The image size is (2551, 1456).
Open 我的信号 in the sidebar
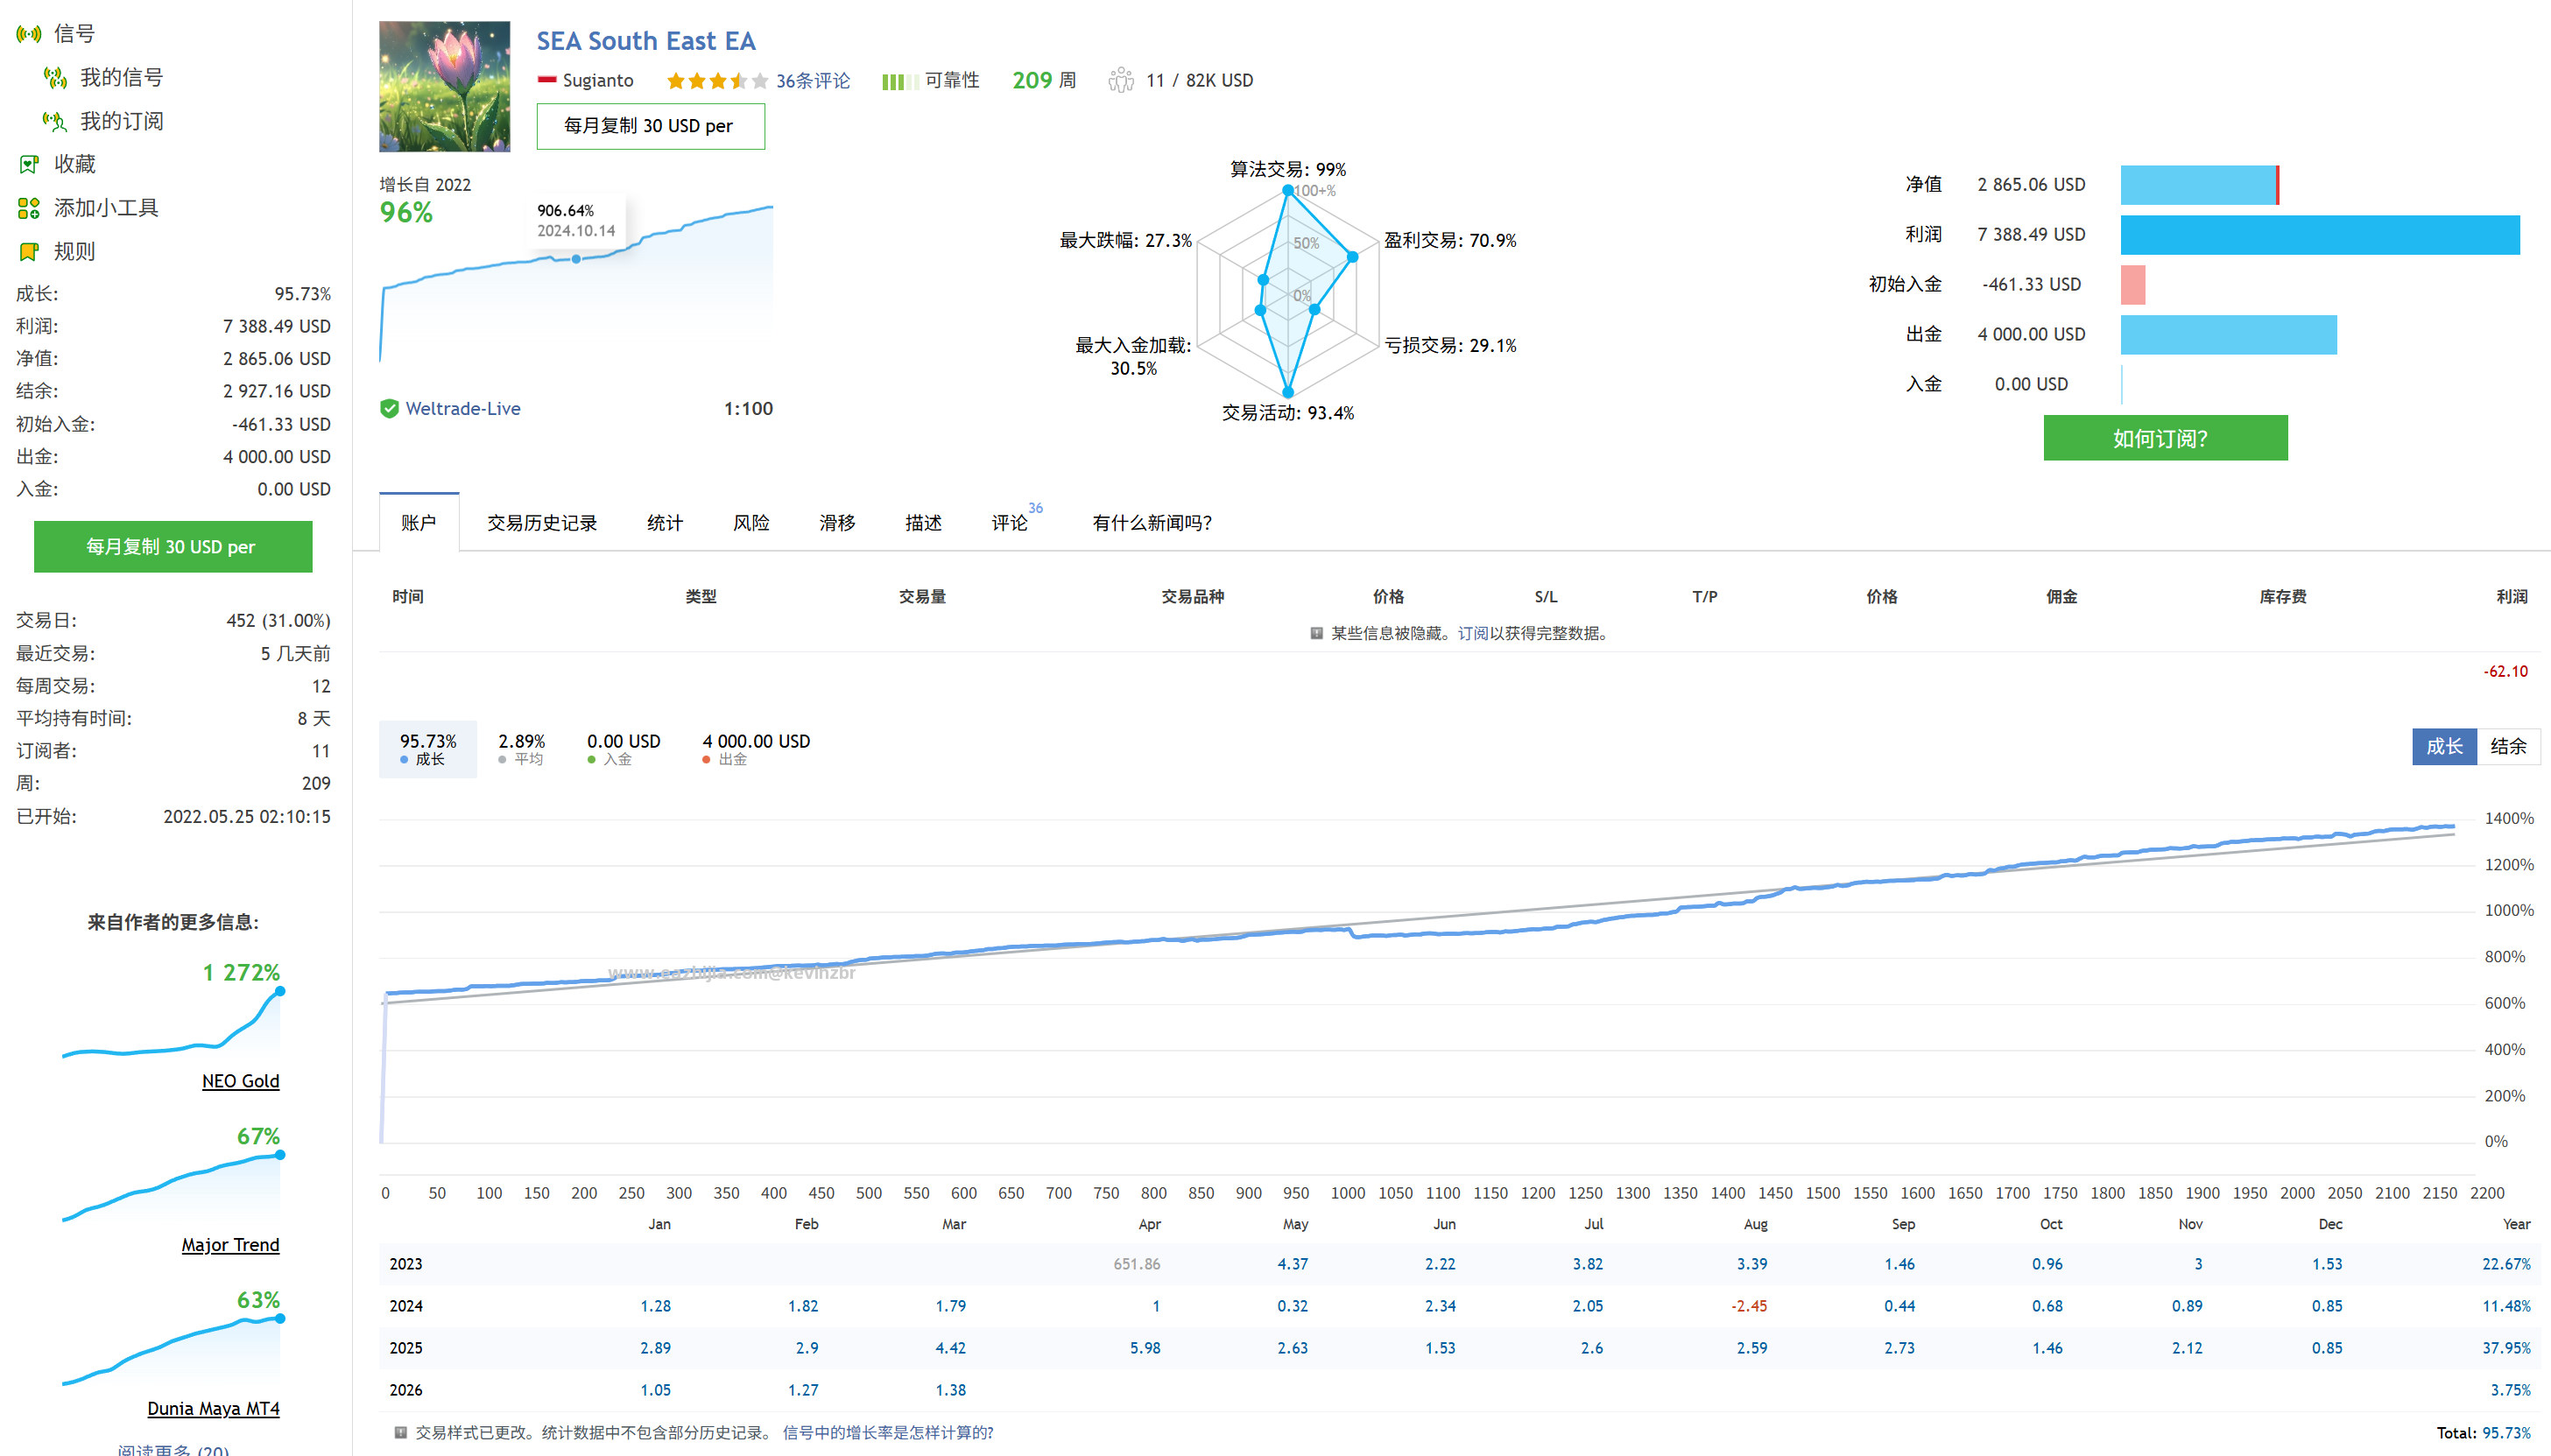coord(121,77)
